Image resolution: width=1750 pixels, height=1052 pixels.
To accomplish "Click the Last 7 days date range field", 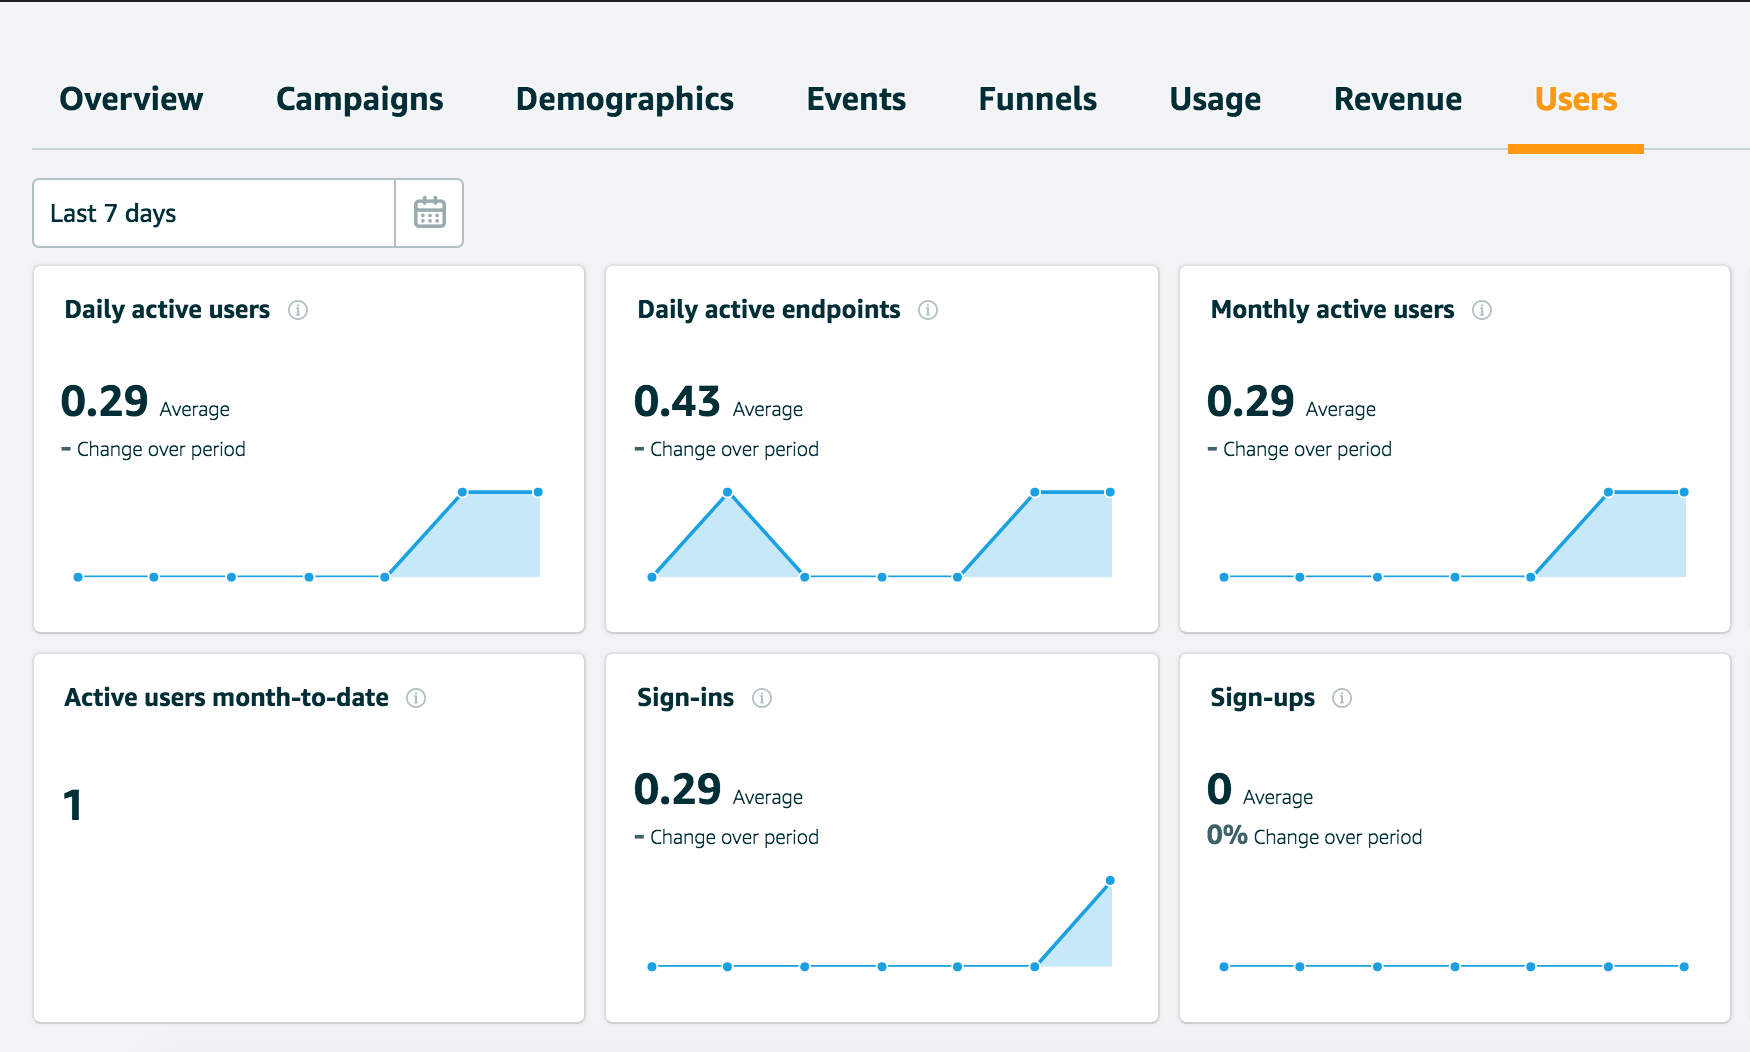I will pos(214,213).
